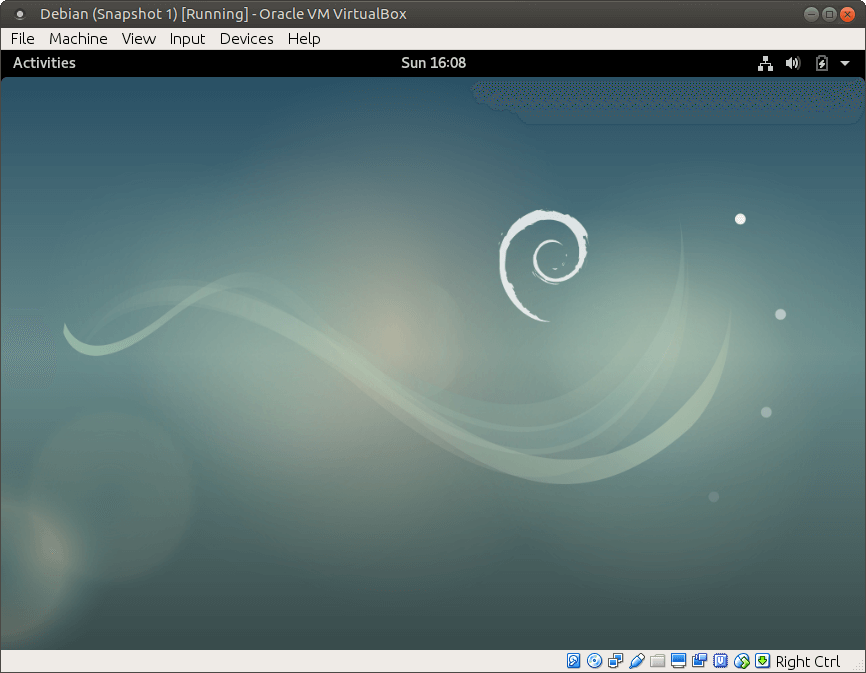The width and height of the screenshot is (866, 673).
Task: Click the display monitor status icon
Action: (x=678, y=661)
